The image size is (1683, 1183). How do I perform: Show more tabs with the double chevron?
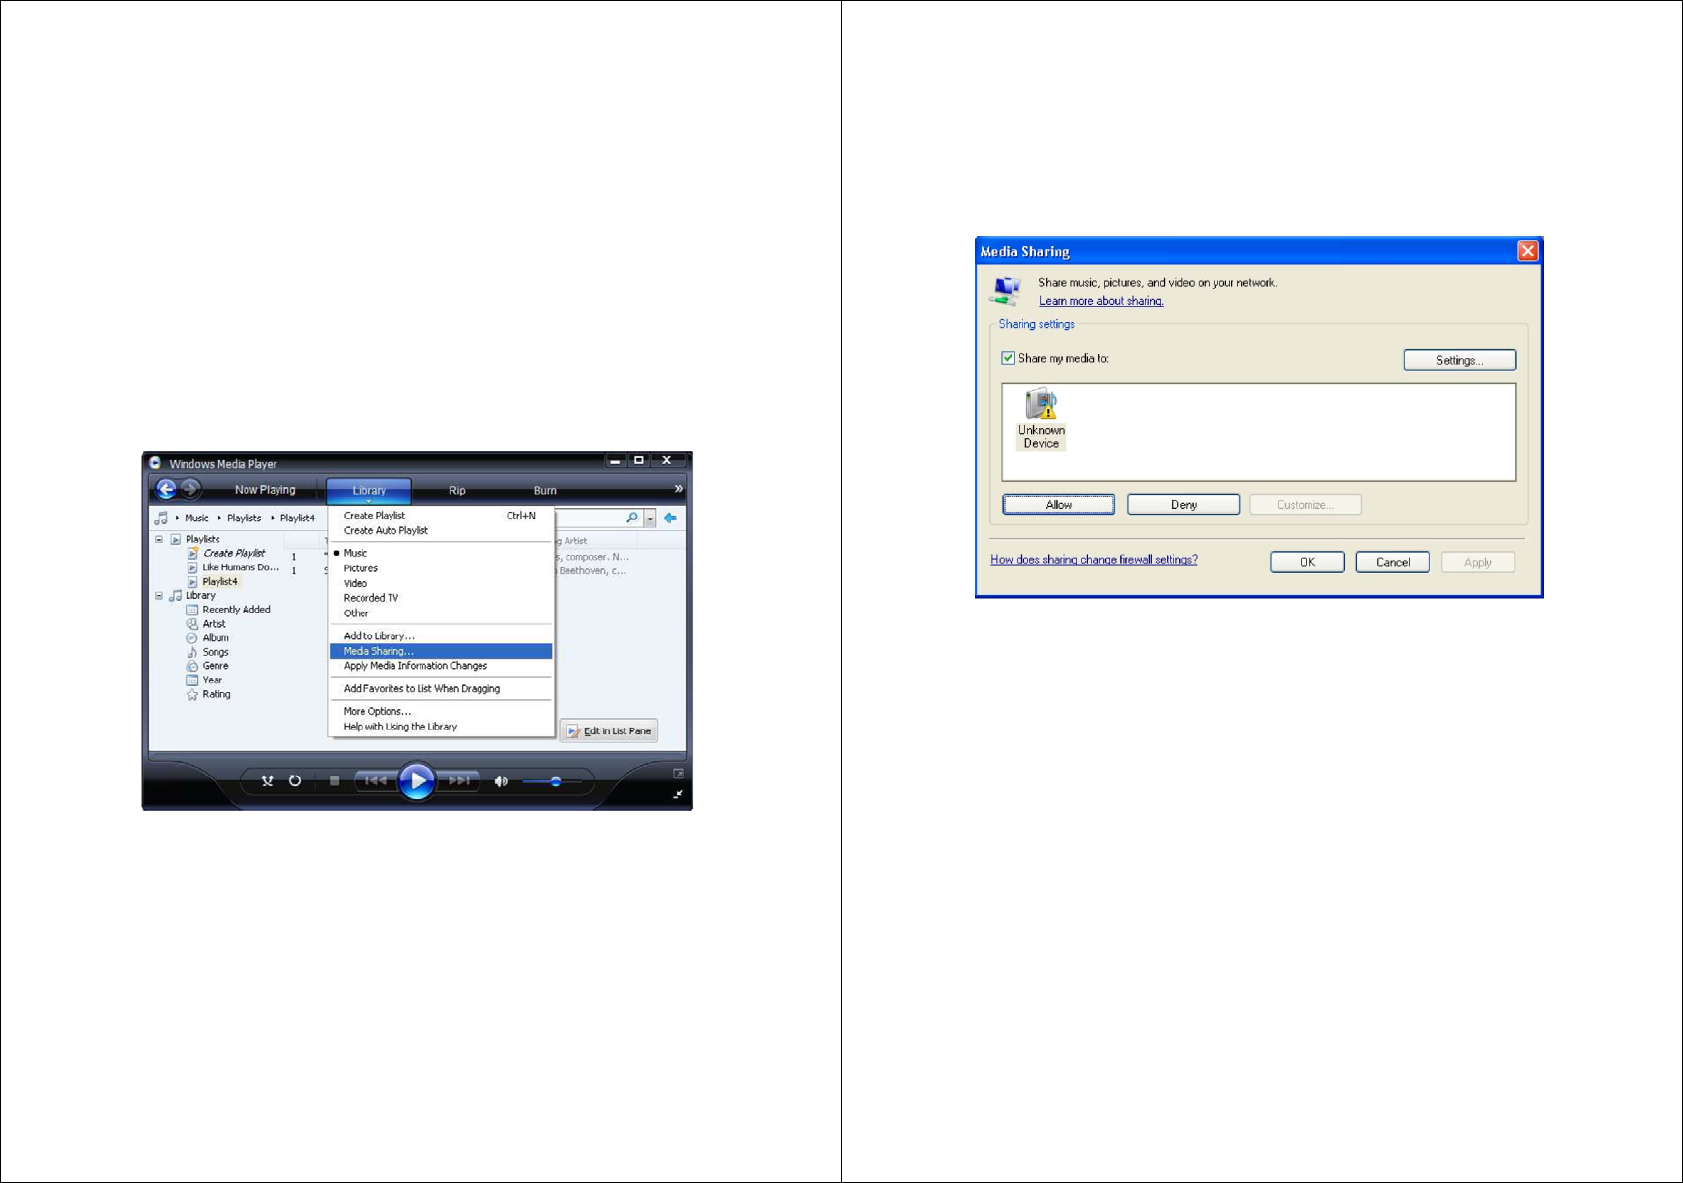point(678,489)
